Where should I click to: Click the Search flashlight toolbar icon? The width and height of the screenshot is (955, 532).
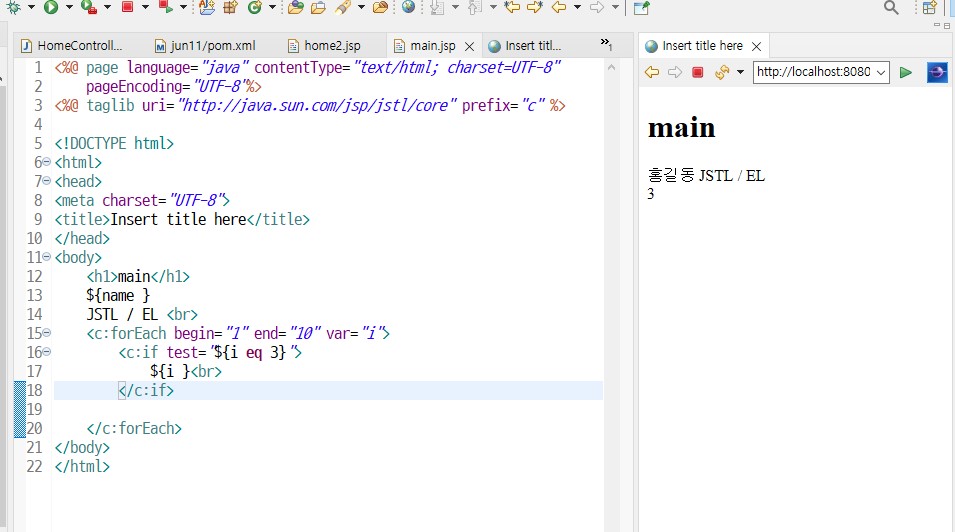click(343, 7)
